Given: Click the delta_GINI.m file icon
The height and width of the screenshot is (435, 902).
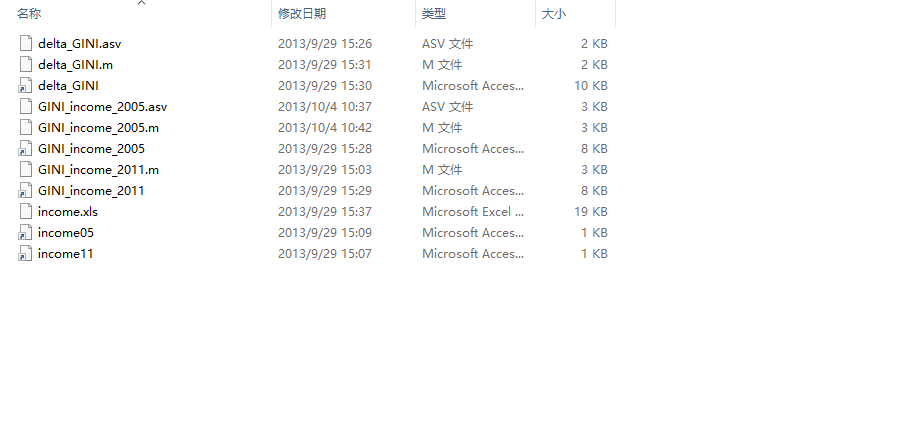Looking at the screenshot, I should coord(26,65).
